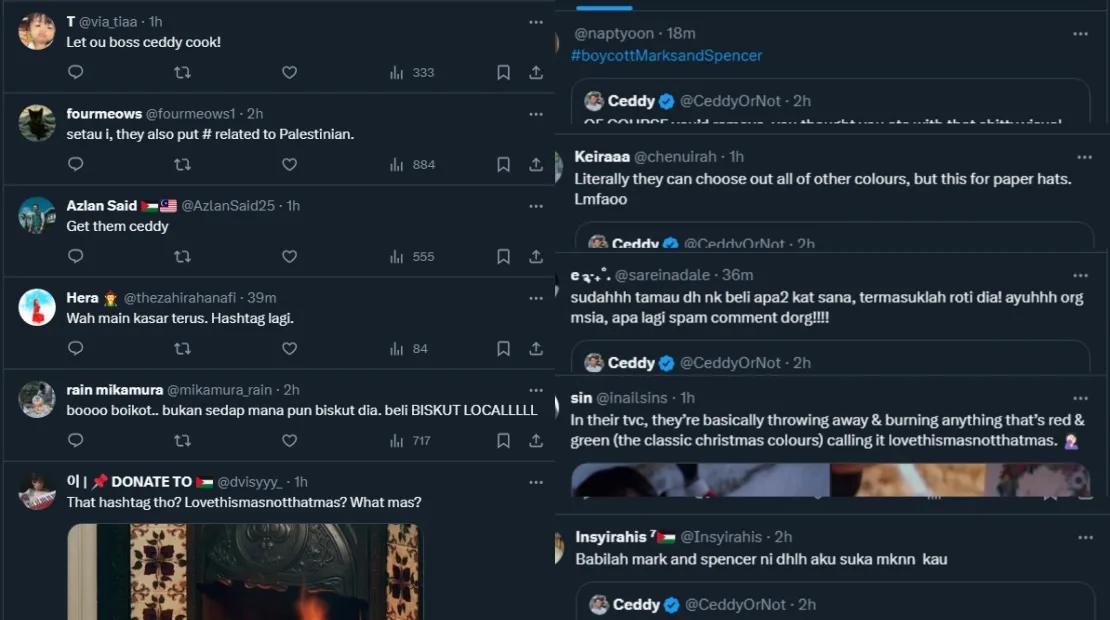Open more options on Keiraaa's tweet
The height and width of the screenshot is (620, 1110).
tap(1084, 157)
